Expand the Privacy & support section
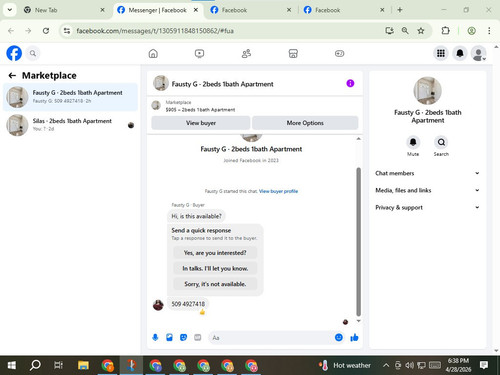500x375 pixels. coord(428,207)
